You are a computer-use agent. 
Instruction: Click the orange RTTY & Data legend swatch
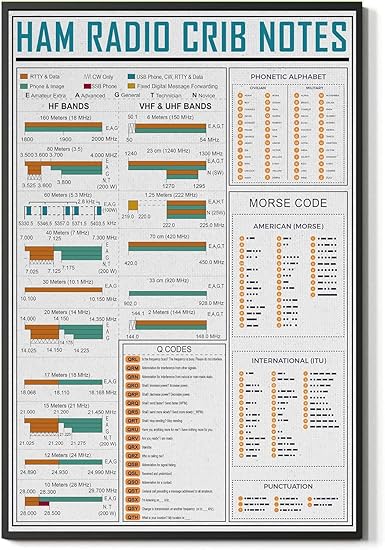click(x=24, y=76)
